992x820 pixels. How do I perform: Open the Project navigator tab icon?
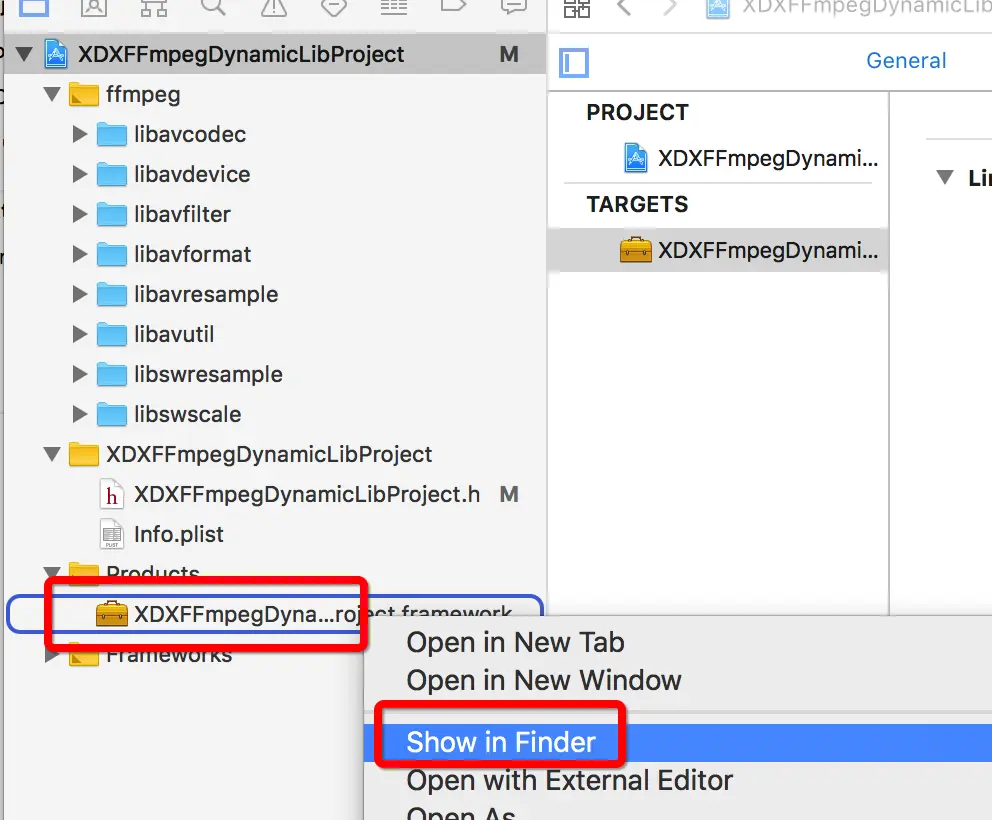(34, 8)
